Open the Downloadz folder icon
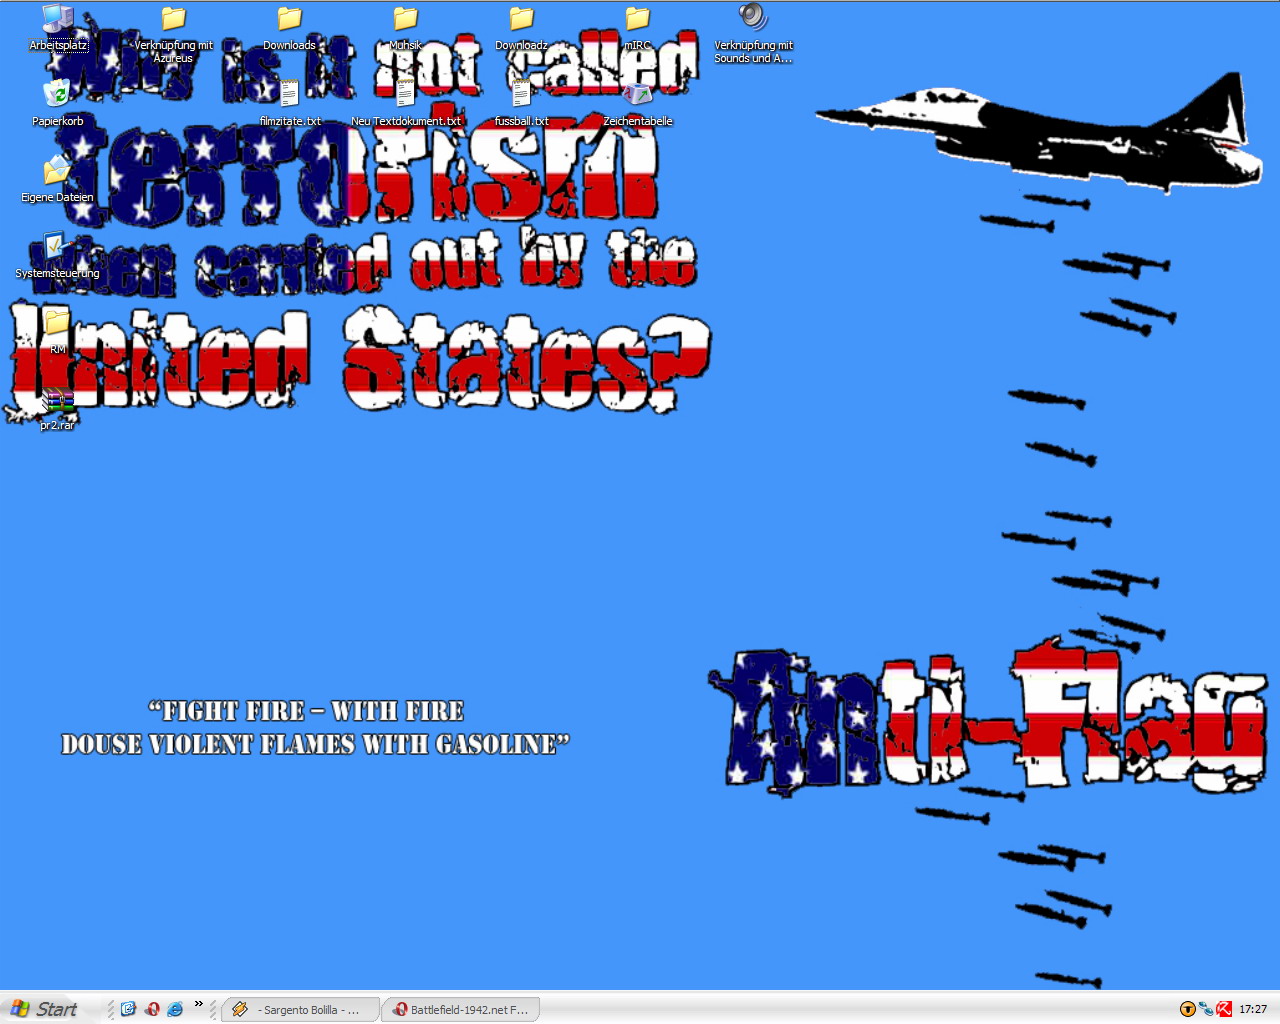The image size is (1280, 1024). coord(521,28)
